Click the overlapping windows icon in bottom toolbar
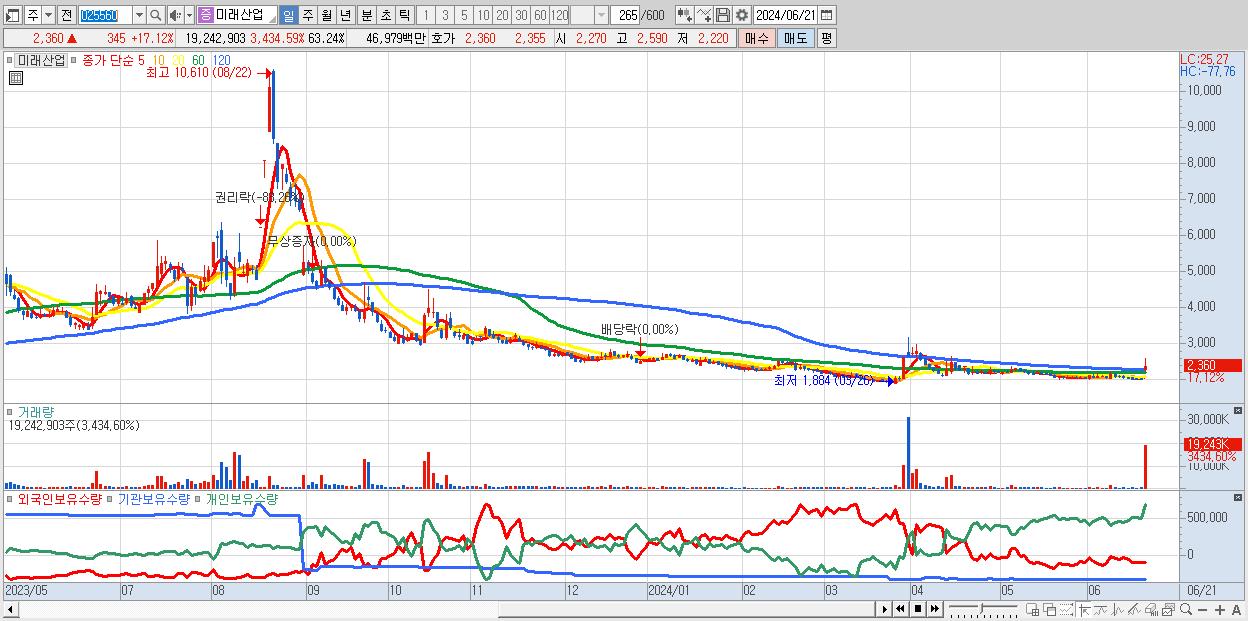 (x=1050, y=609)
